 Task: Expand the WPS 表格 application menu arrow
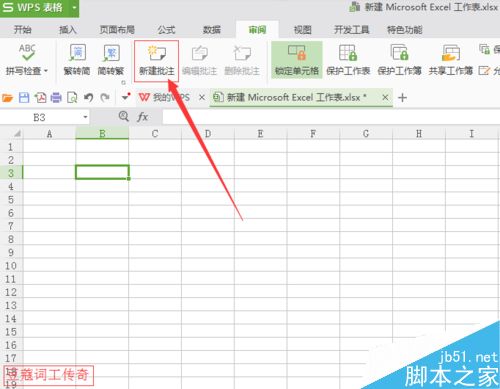tap(74, 7)
